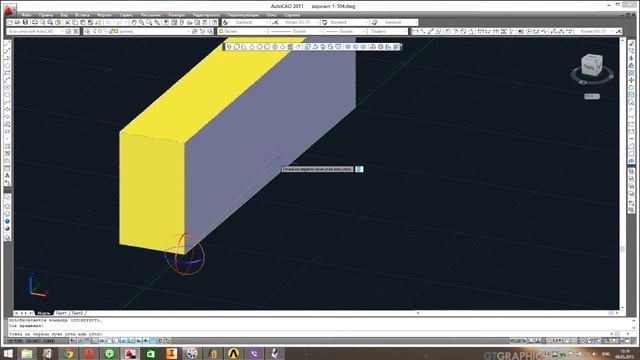Open the Файл menu
This screenshot has width=640, height=360.
pos(26,15)
